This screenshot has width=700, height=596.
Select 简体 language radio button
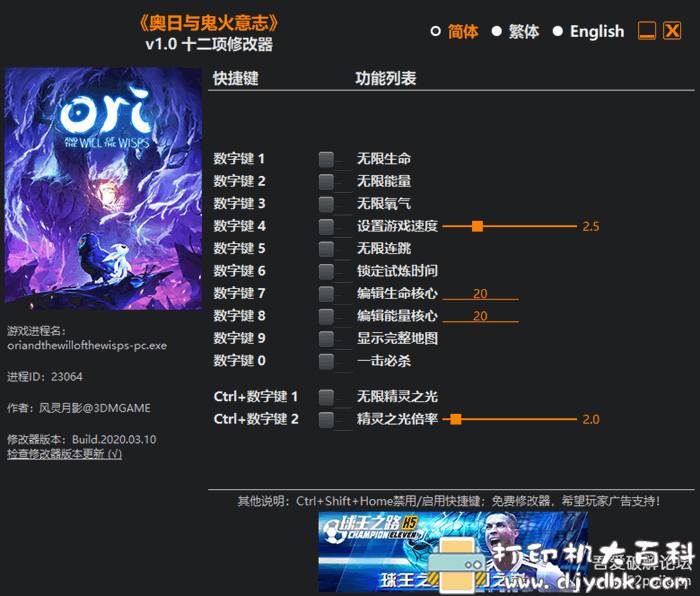pos(436,31)
